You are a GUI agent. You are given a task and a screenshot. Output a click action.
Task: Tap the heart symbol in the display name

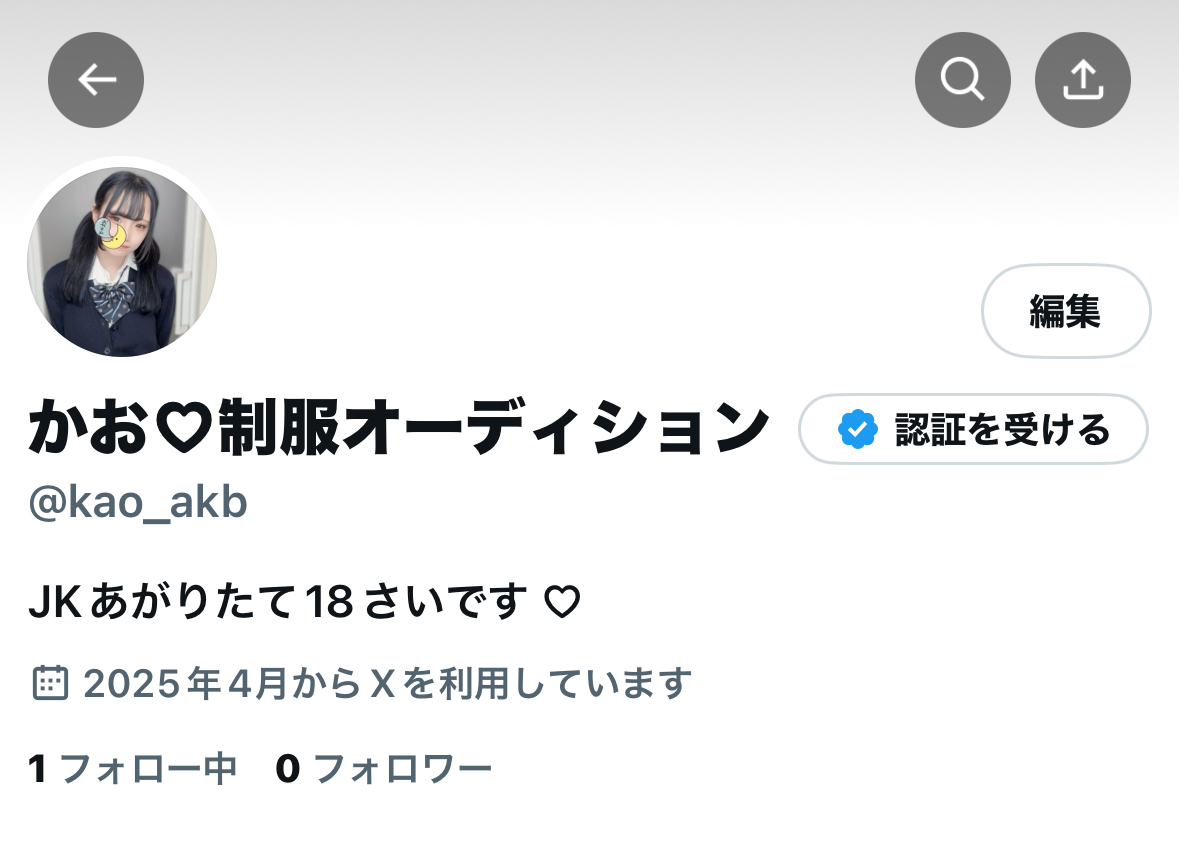(x=183, y=427)
